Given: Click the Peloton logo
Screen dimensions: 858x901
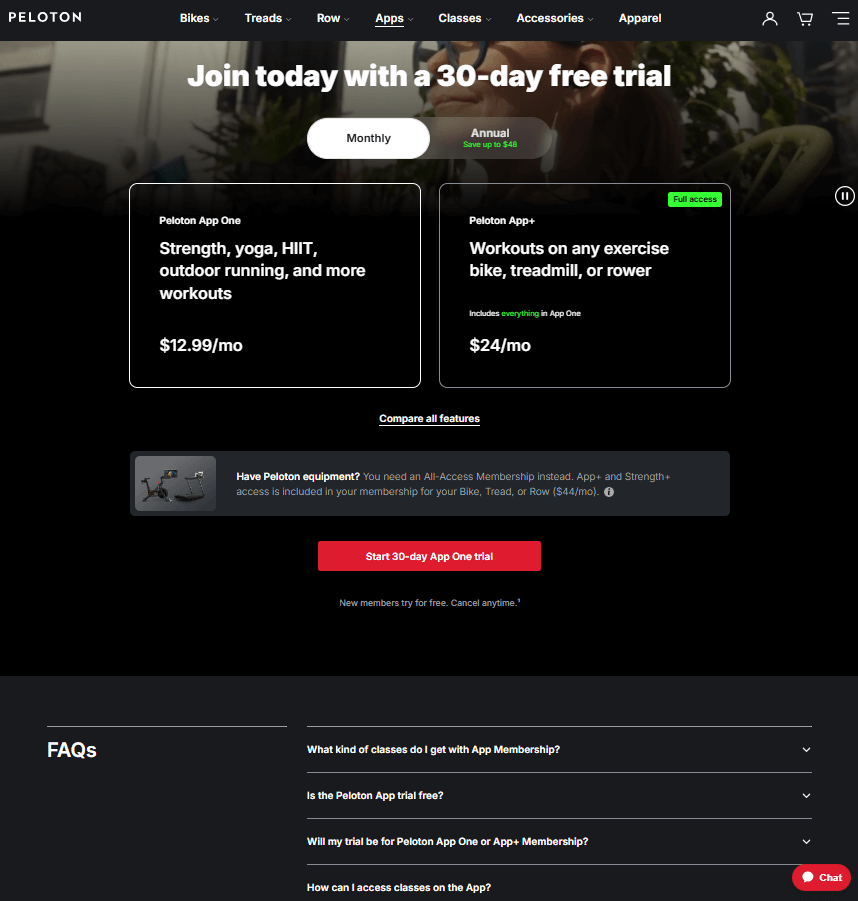Looking at the screenshot, I should pos(45,17).
